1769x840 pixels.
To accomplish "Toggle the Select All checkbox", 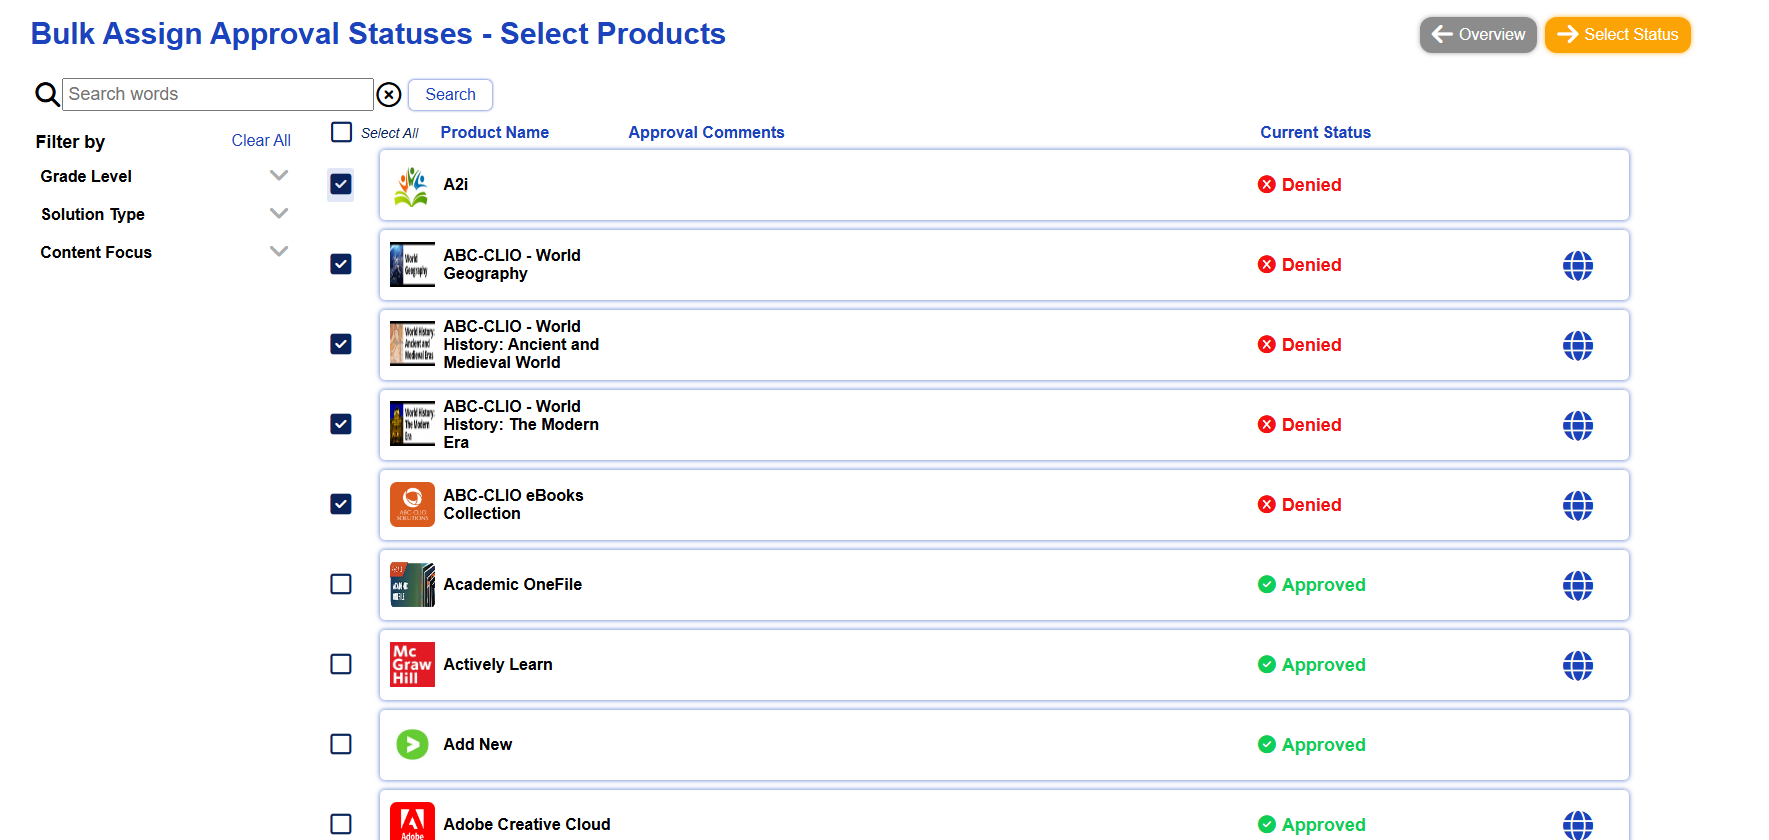I will tap(342, 132).
